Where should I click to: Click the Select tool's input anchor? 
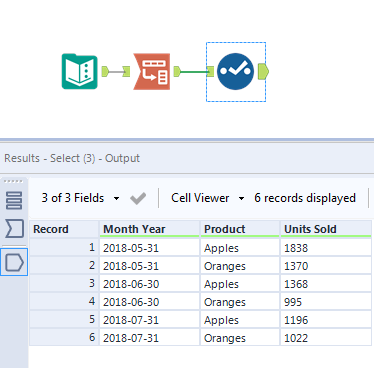click(210, 71)
